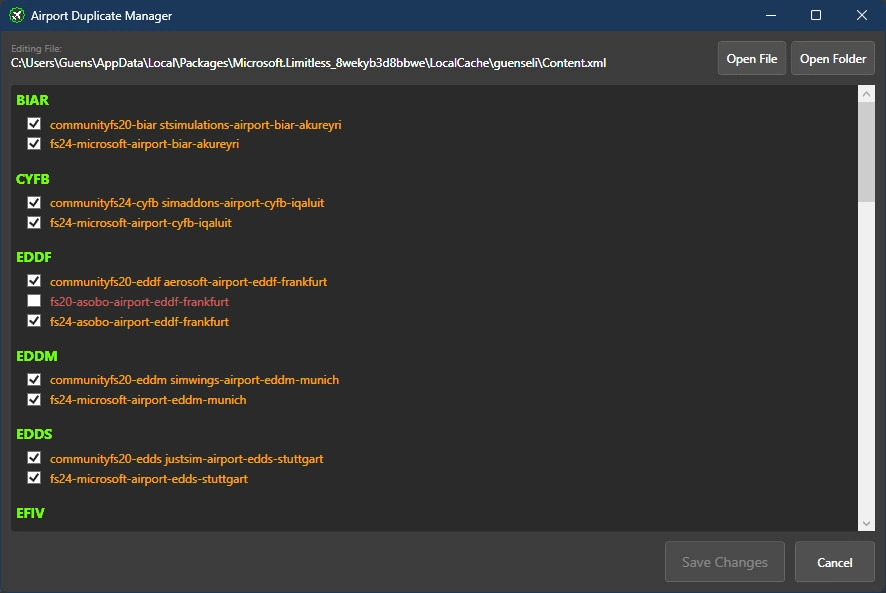Select the EFIV airport heading
886x593 pixels.
[x=31, y=513]
